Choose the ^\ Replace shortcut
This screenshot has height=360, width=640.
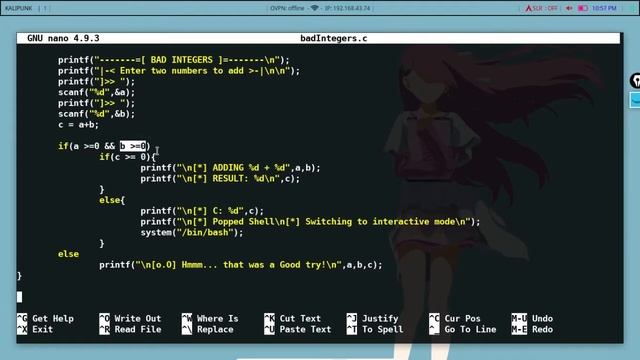(x=207, y=329)
